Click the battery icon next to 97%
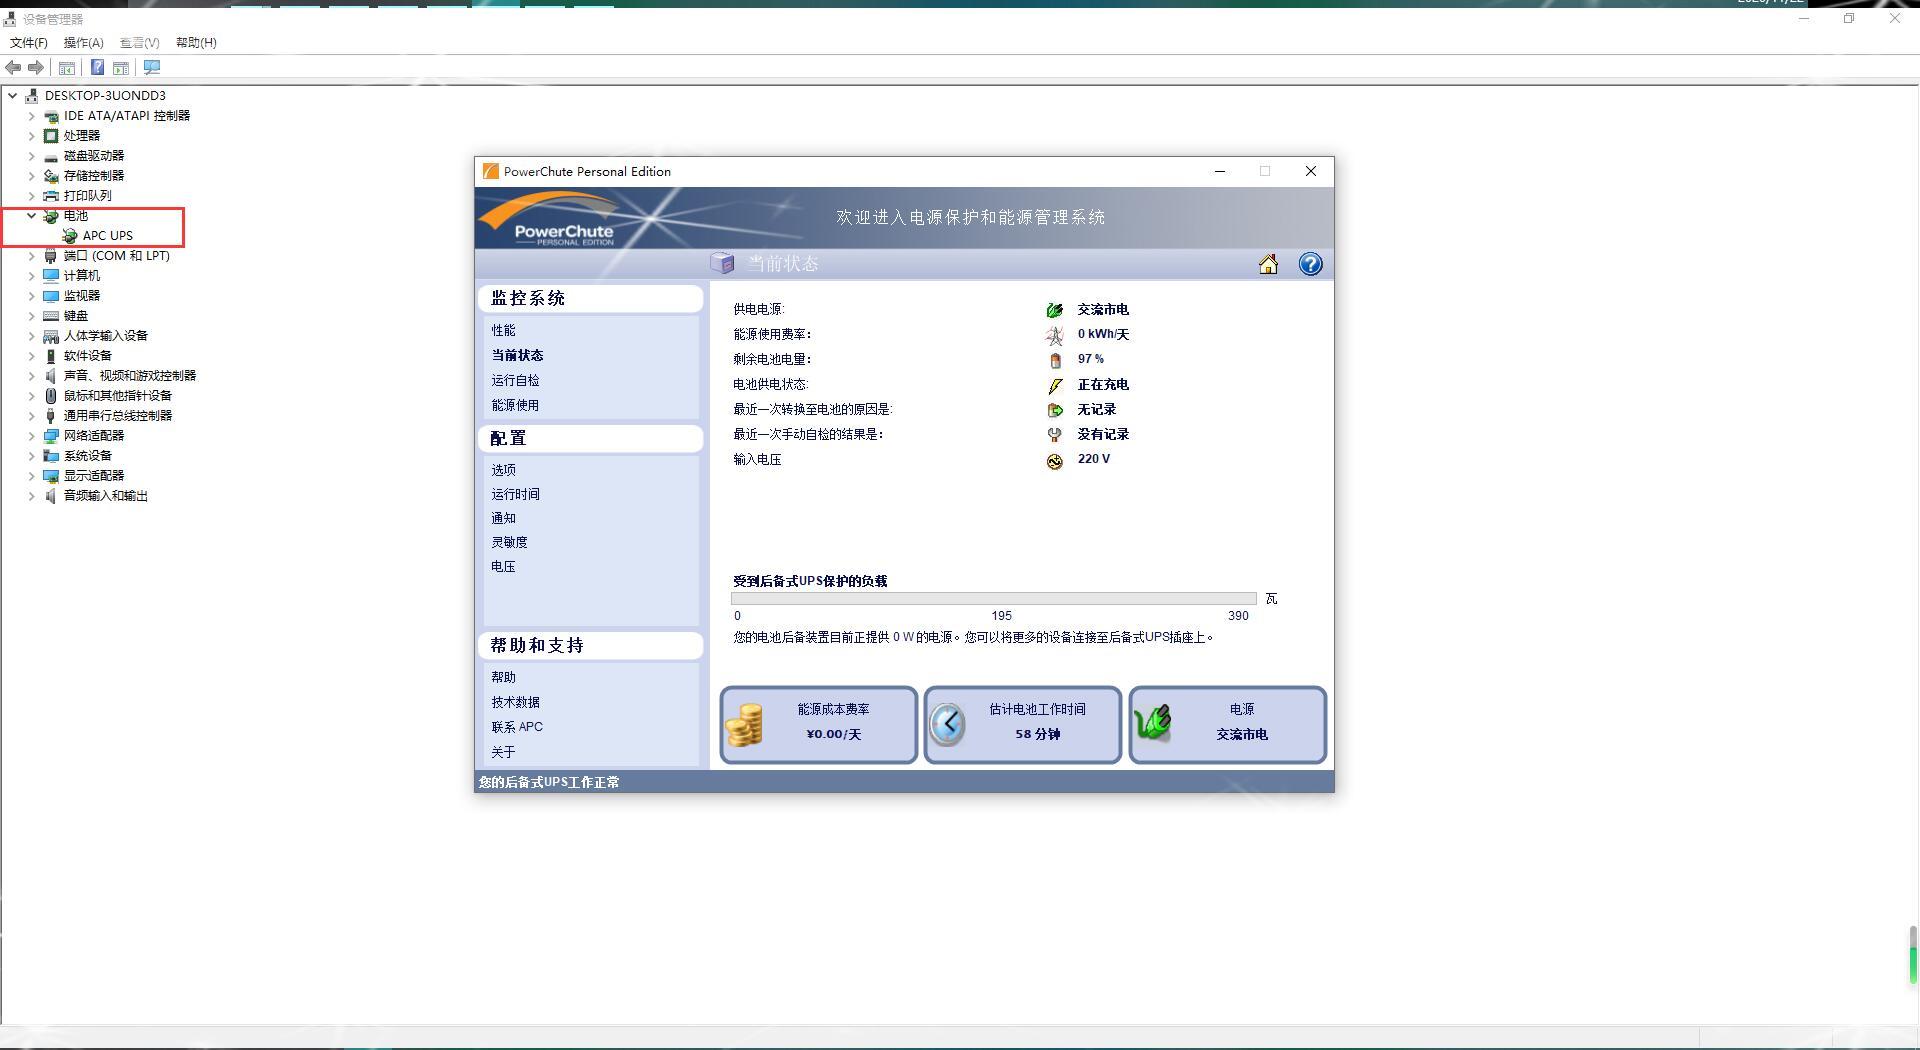 click(1054, 359)
